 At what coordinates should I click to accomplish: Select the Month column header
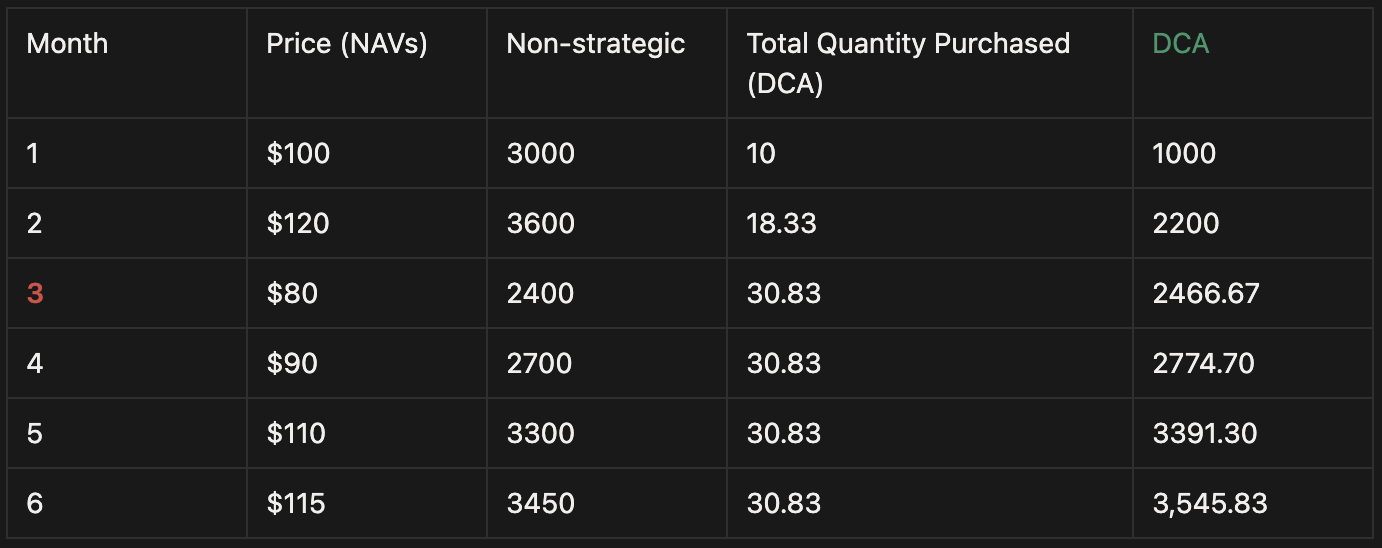tap(67, 44)
